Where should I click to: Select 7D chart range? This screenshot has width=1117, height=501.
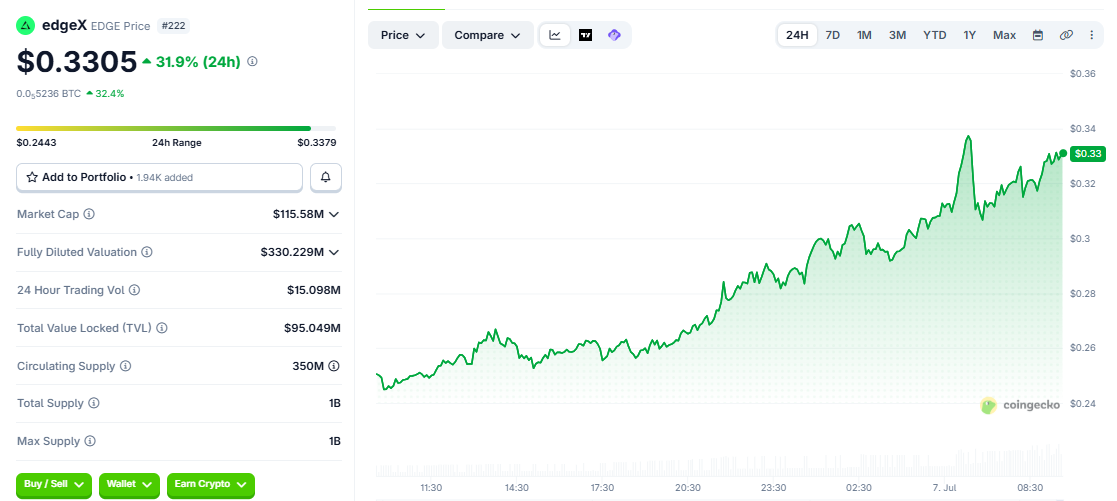832,35
